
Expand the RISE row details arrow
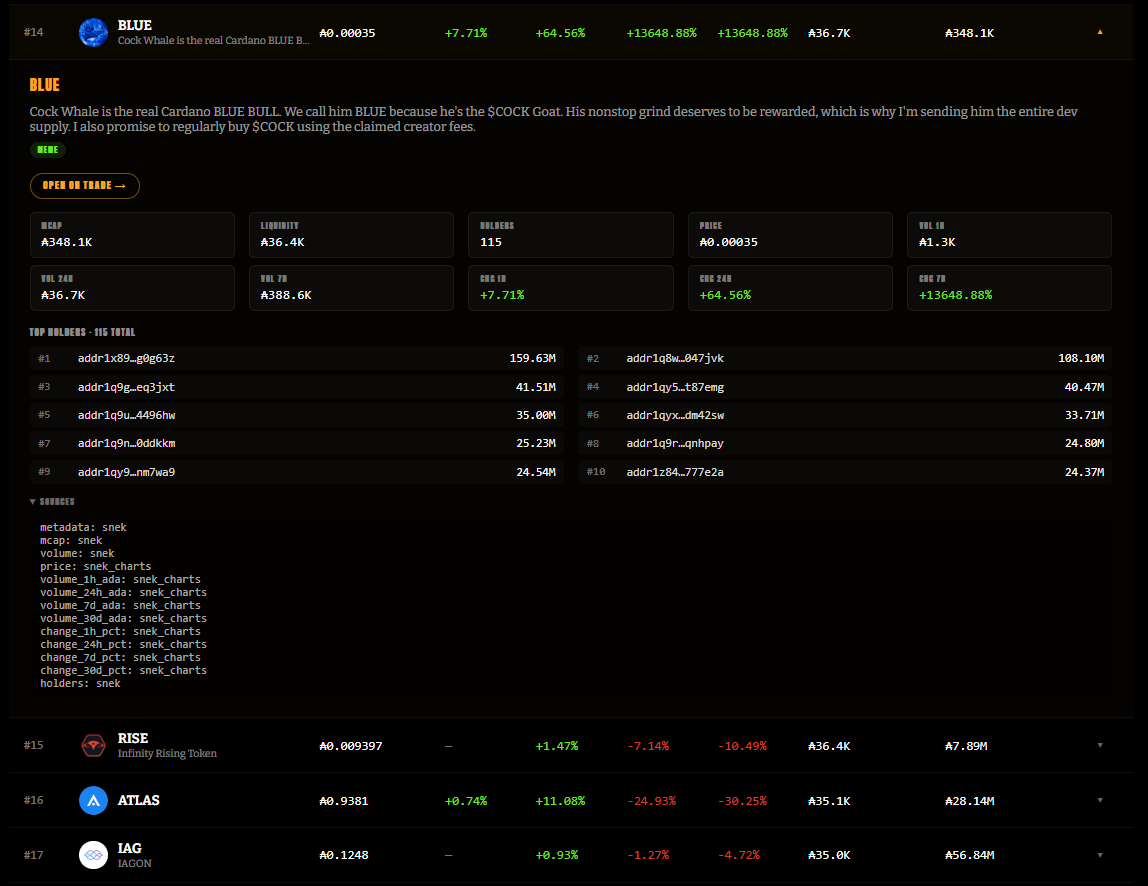1100,745
